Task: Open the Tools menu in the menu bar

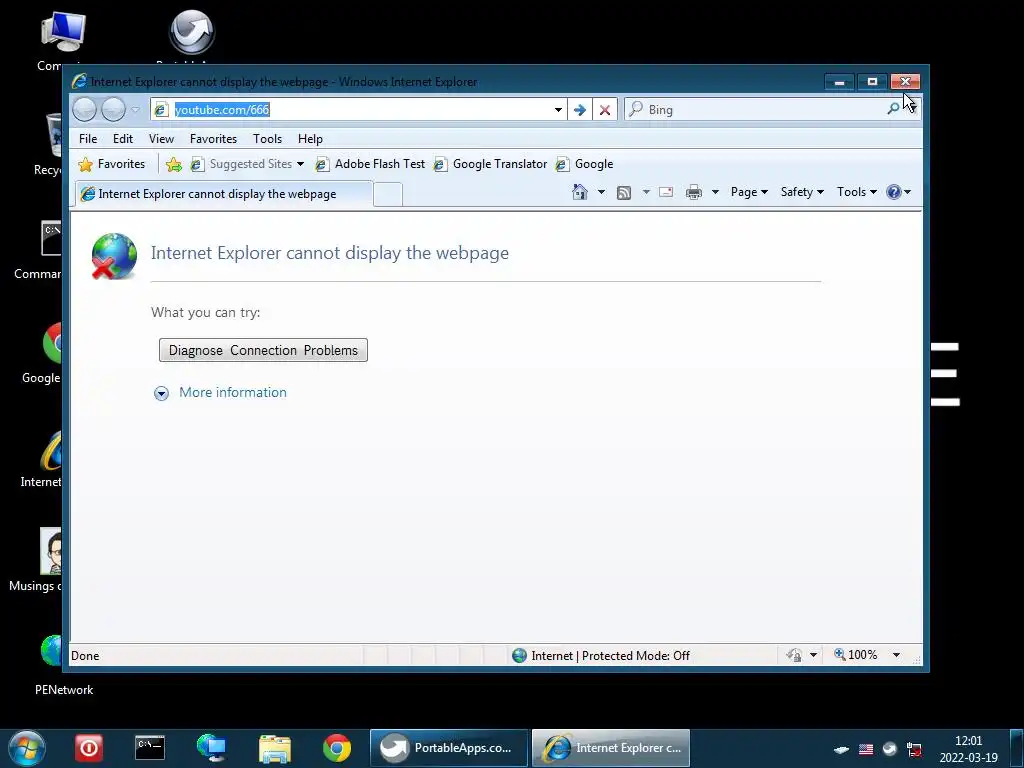Action: pyautogui.click(x=268, y=138)
